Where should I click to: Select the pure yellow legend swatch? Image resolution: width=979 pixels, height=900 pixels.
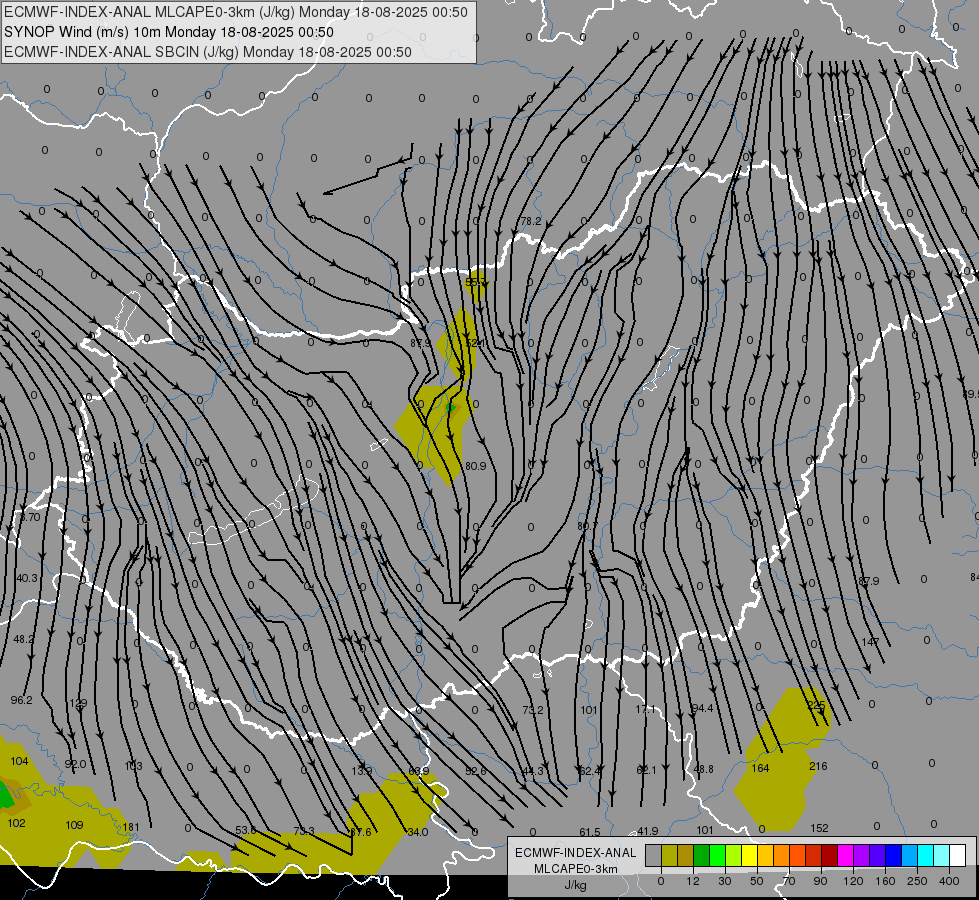[749, 856]
